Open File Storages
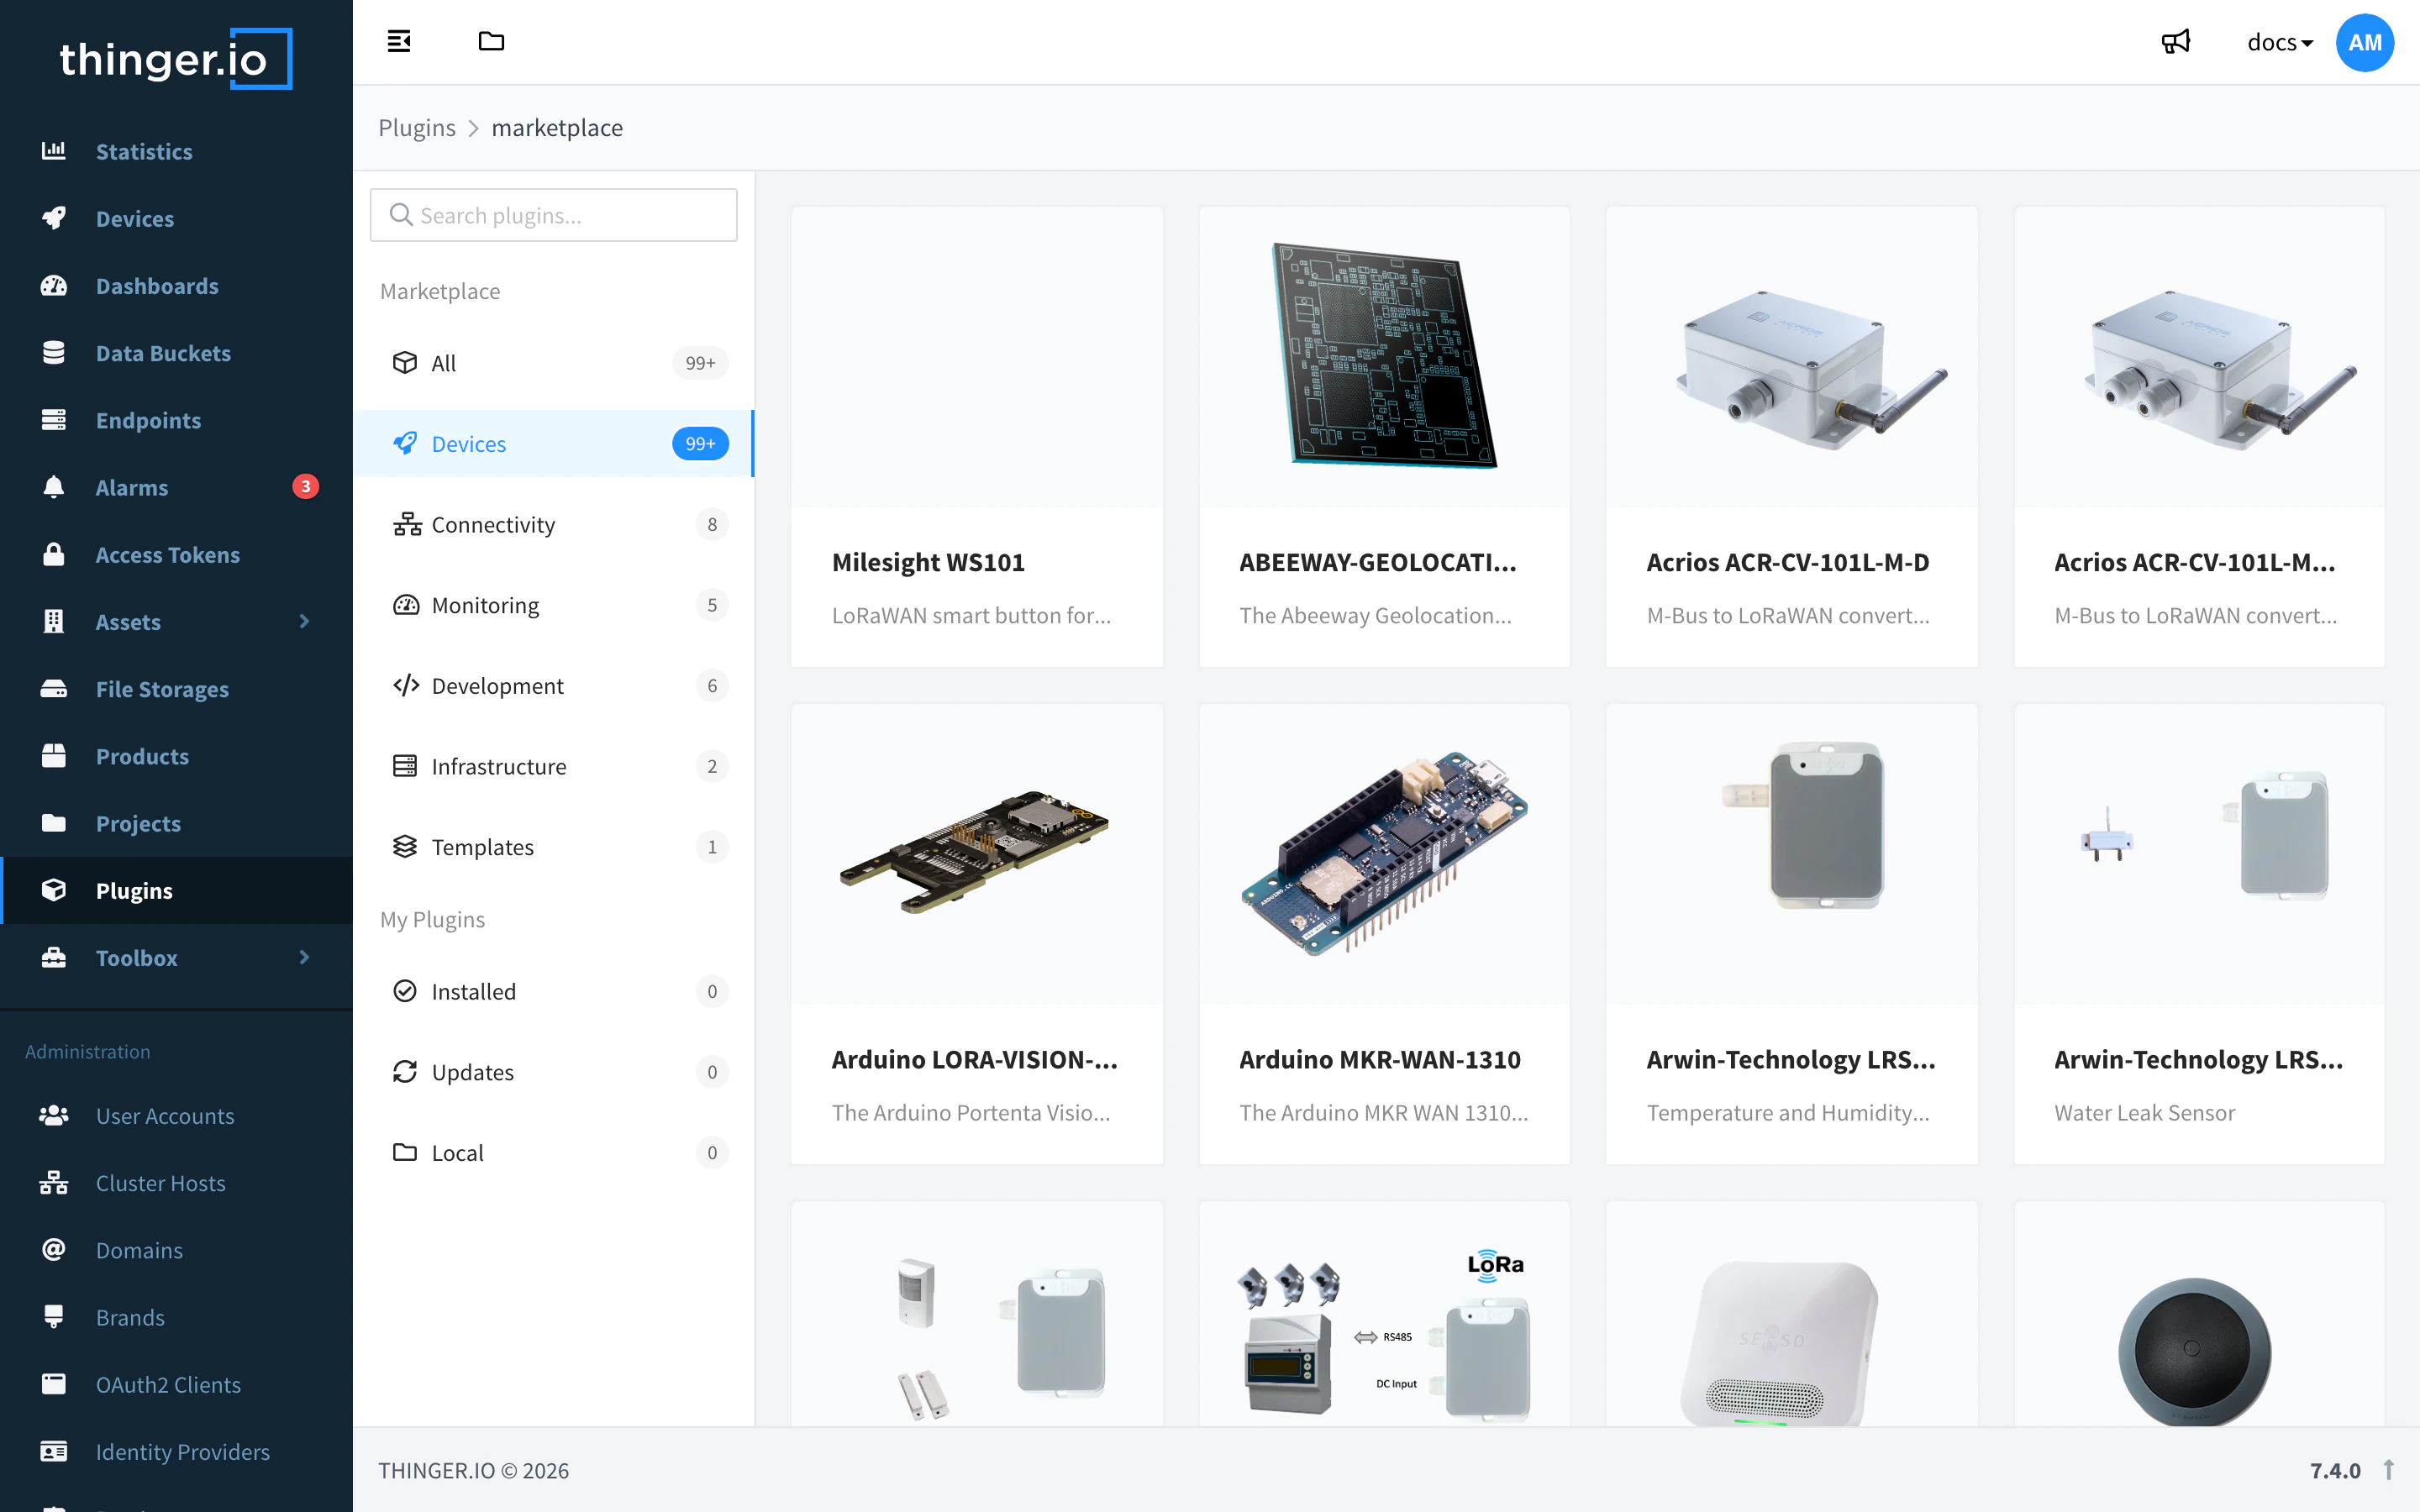2420x1512 pixels. [176, 689]
